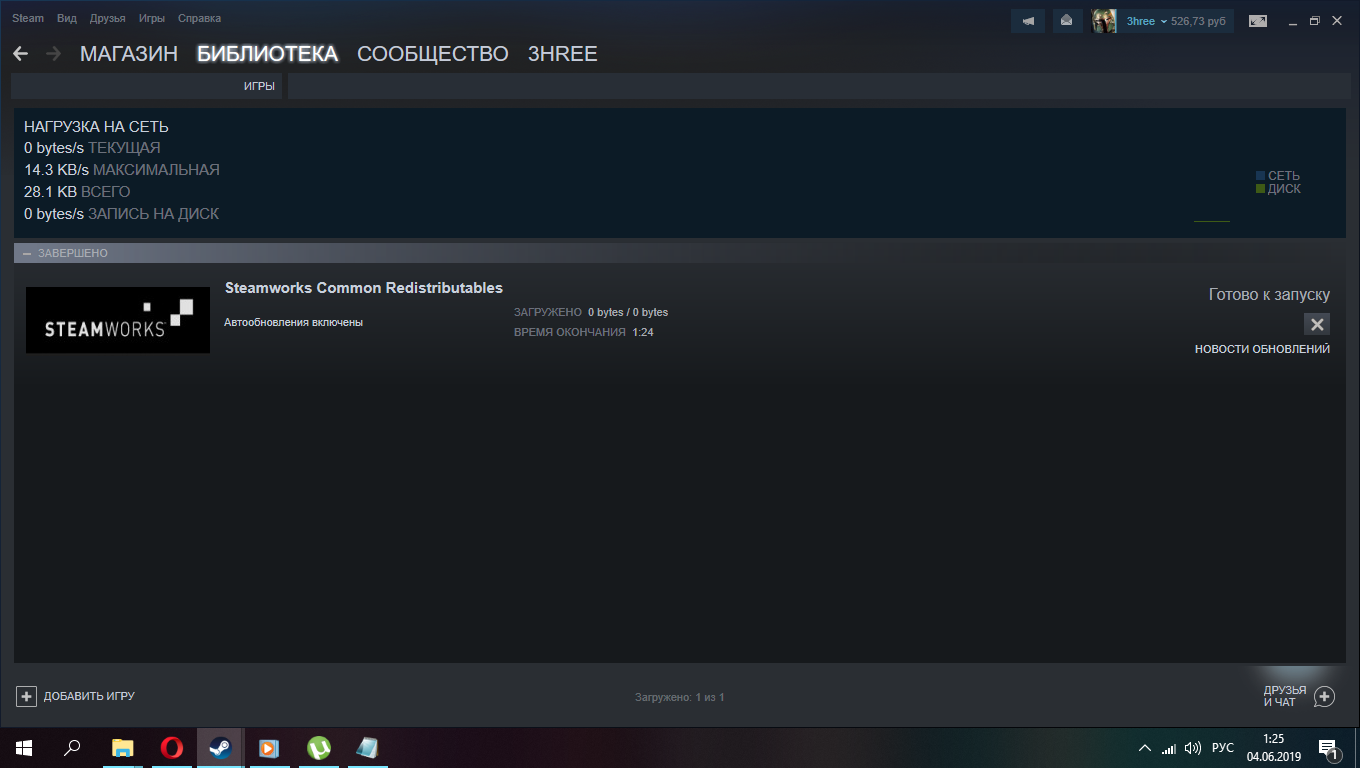
Task: Go forward with the right arrow
Action: [x=54, y=54]
